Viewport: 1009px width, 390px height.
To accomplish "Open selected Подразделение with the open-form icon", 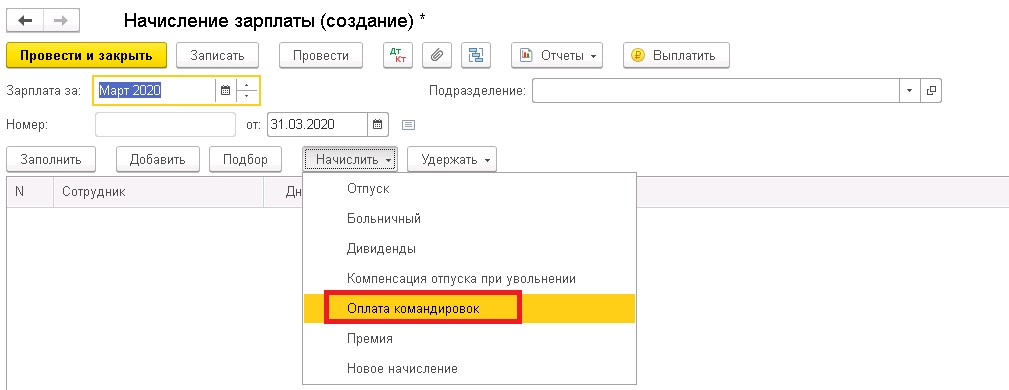I will coord(930,91).
